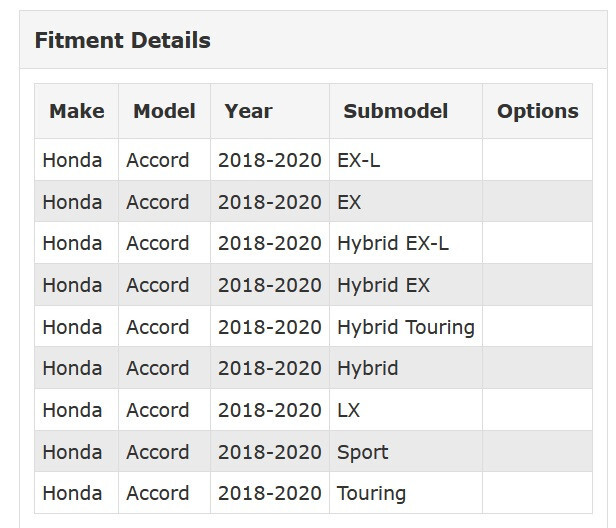Select the Model column header
The height and width of the screenshot is (528, 616).
[164, 111]
